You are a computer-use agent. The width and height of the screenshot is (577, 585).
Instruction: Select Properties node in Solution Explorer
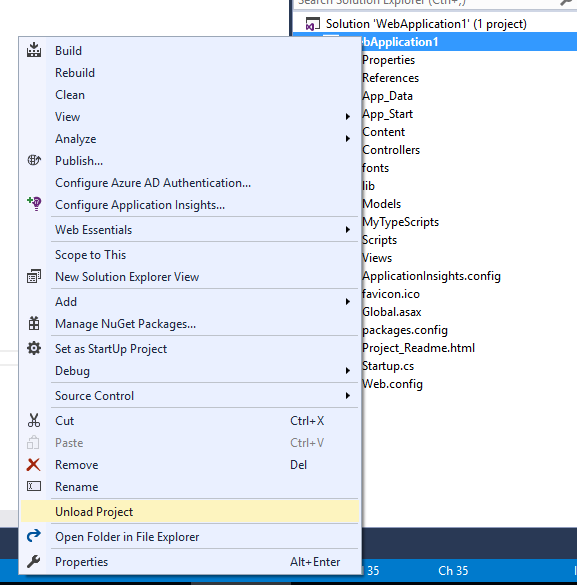(388, 60)
